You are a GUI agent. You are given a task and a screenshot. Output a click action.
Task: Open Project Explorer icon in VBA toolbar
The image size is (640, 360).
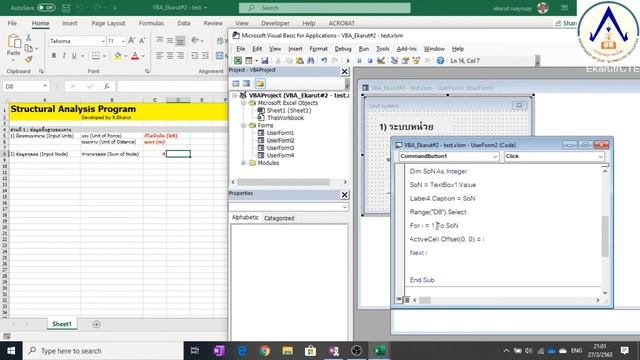tap(394, 61)
